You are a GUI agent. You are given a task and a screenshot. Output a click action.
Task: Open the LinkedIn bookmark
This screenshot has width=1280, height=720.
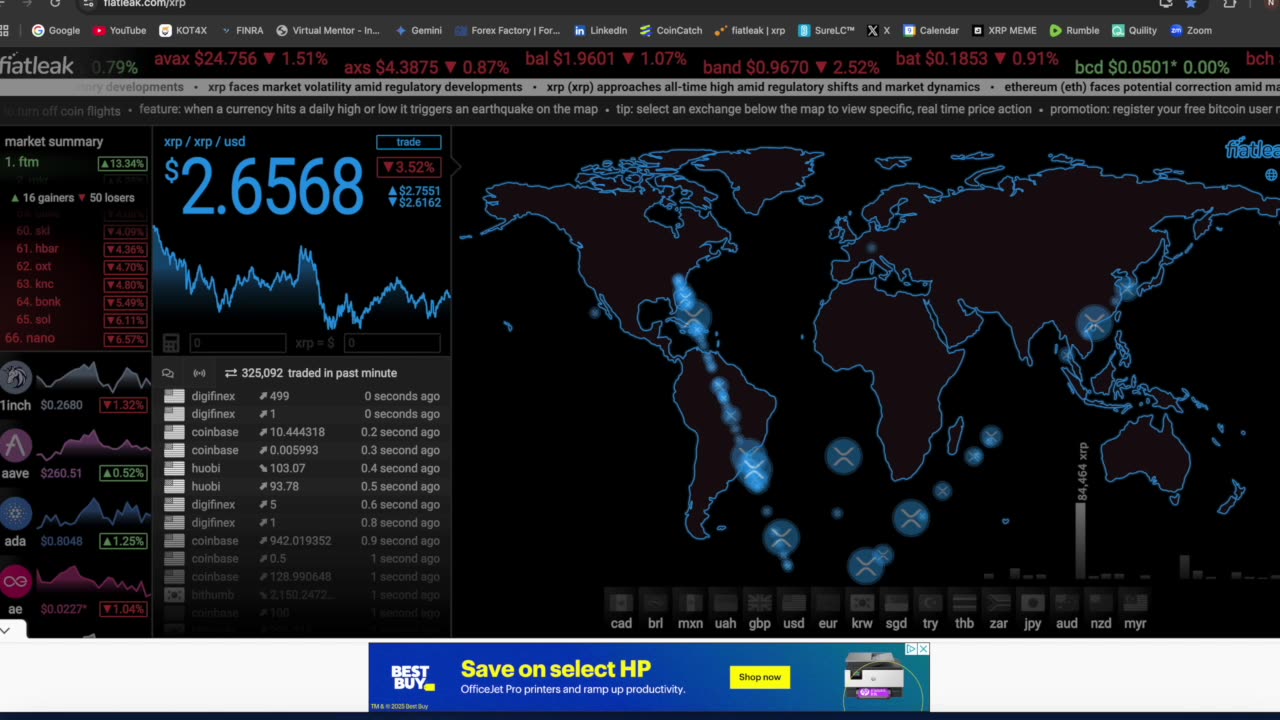601,30
